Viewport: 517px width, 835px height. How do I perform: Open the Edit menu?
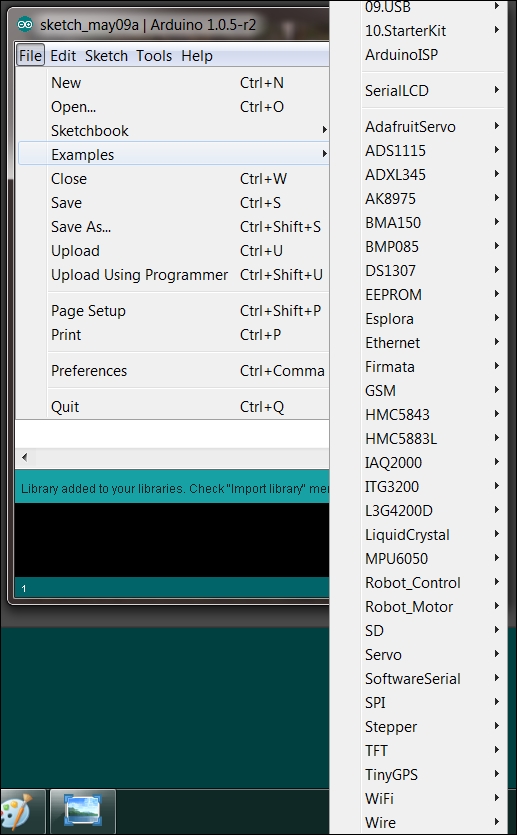point(63,55)
